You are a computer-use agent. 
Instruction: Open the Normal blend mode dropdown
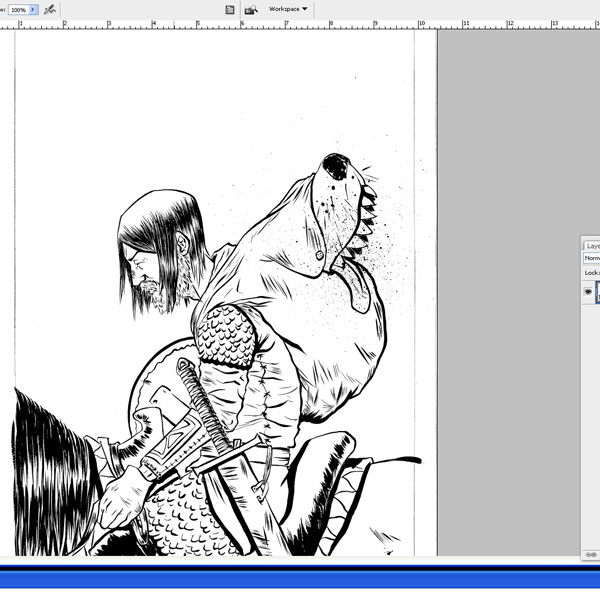[592, 258]
